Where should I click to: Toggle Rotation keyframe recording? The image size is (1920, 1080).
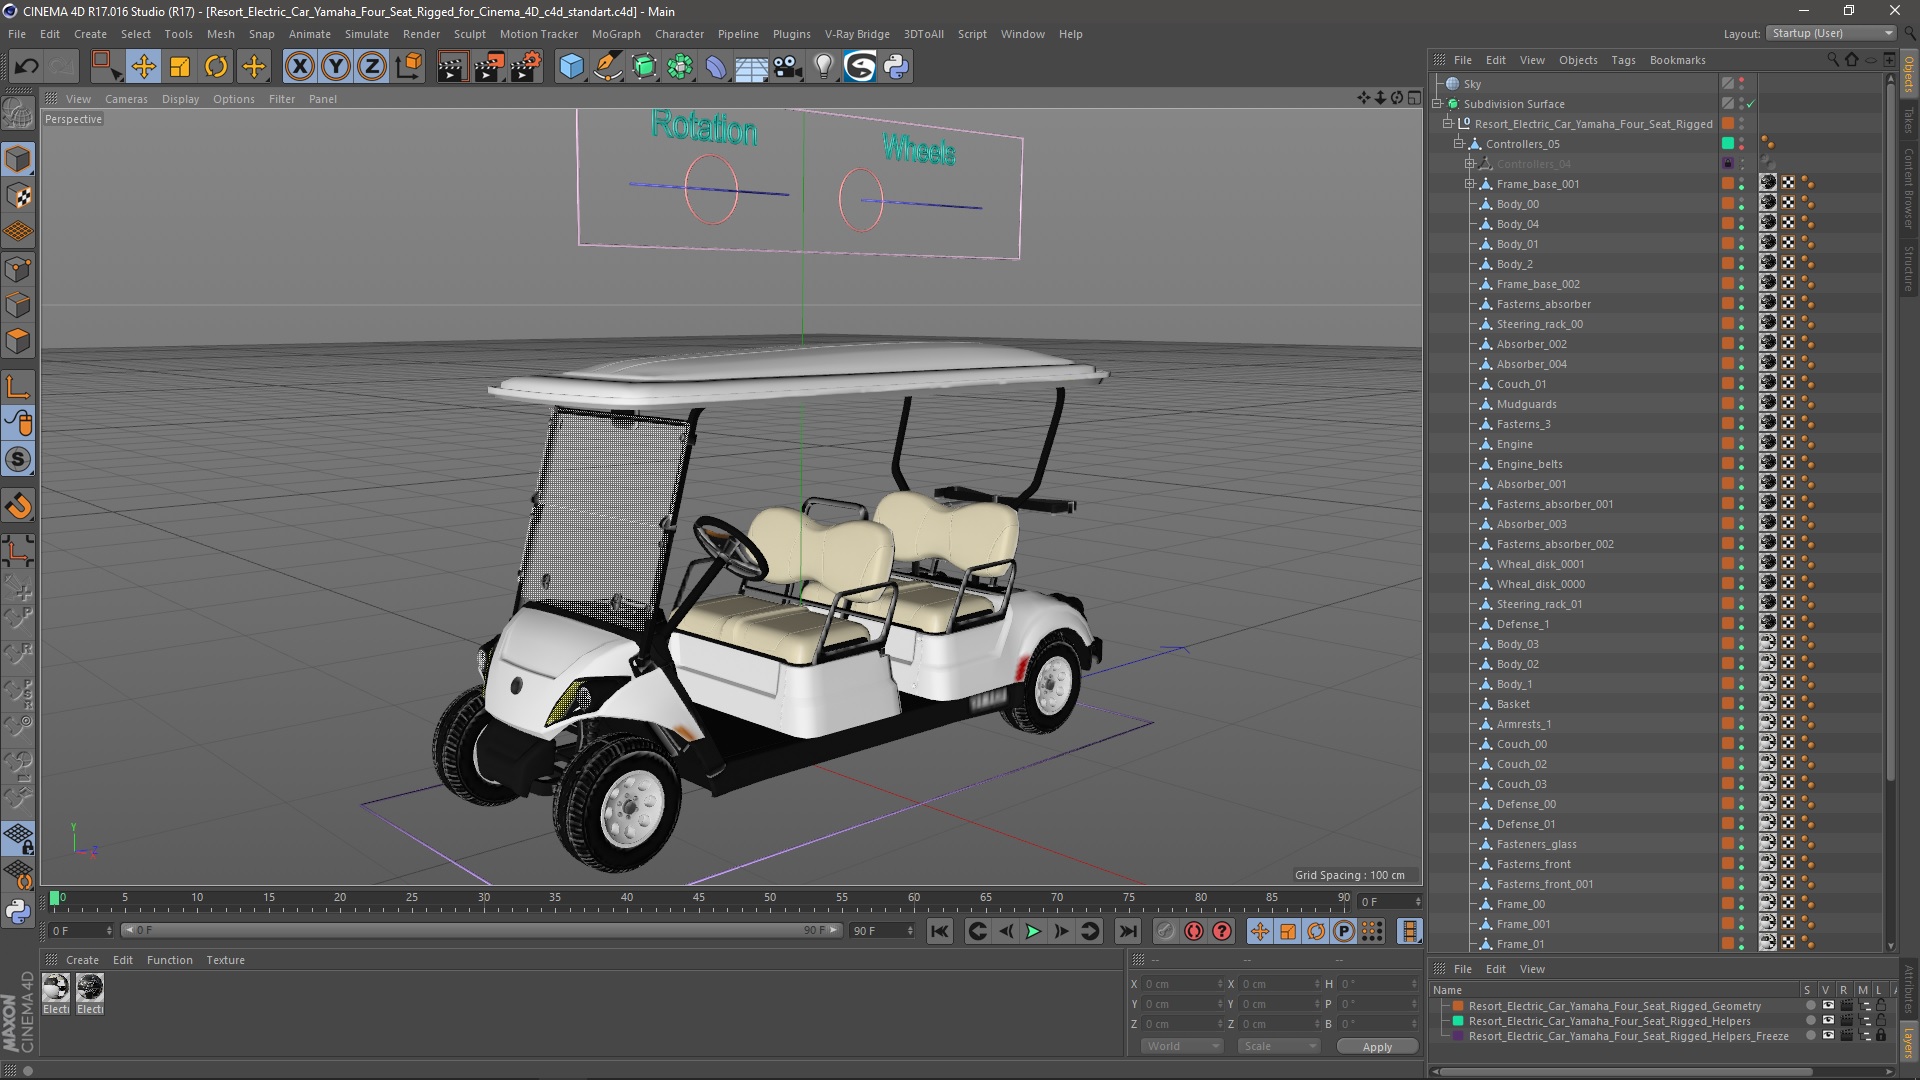pos(1316,931)
